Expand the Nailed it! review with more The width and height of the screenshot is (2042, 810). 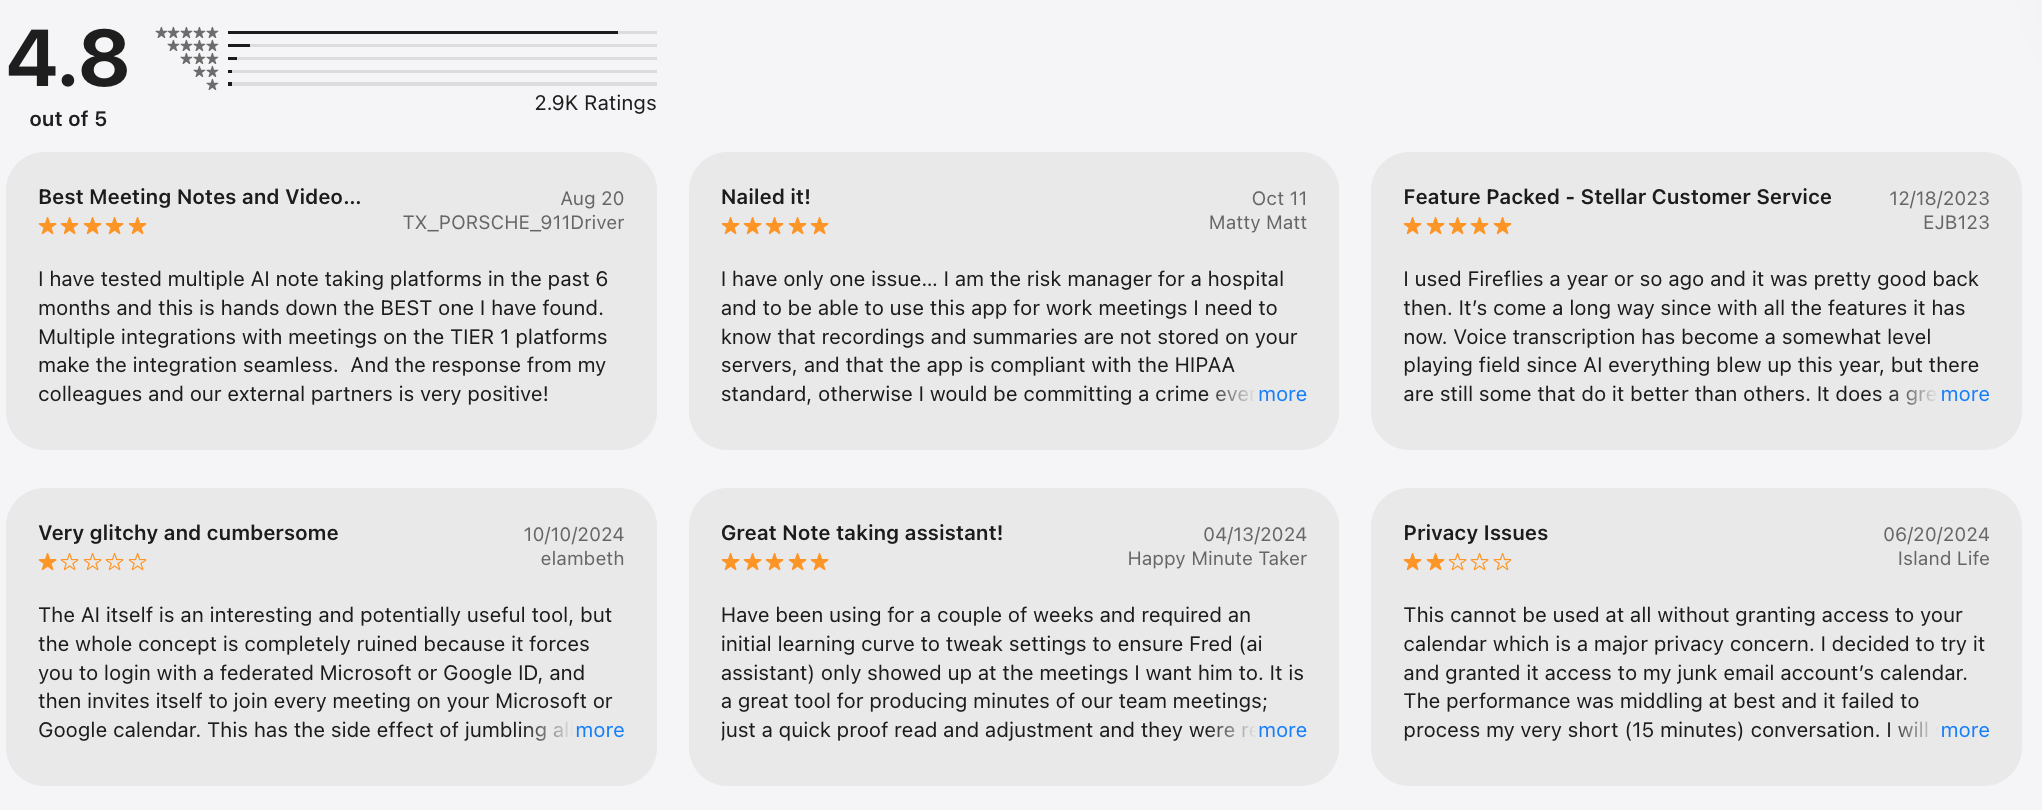click(1282, 394)
